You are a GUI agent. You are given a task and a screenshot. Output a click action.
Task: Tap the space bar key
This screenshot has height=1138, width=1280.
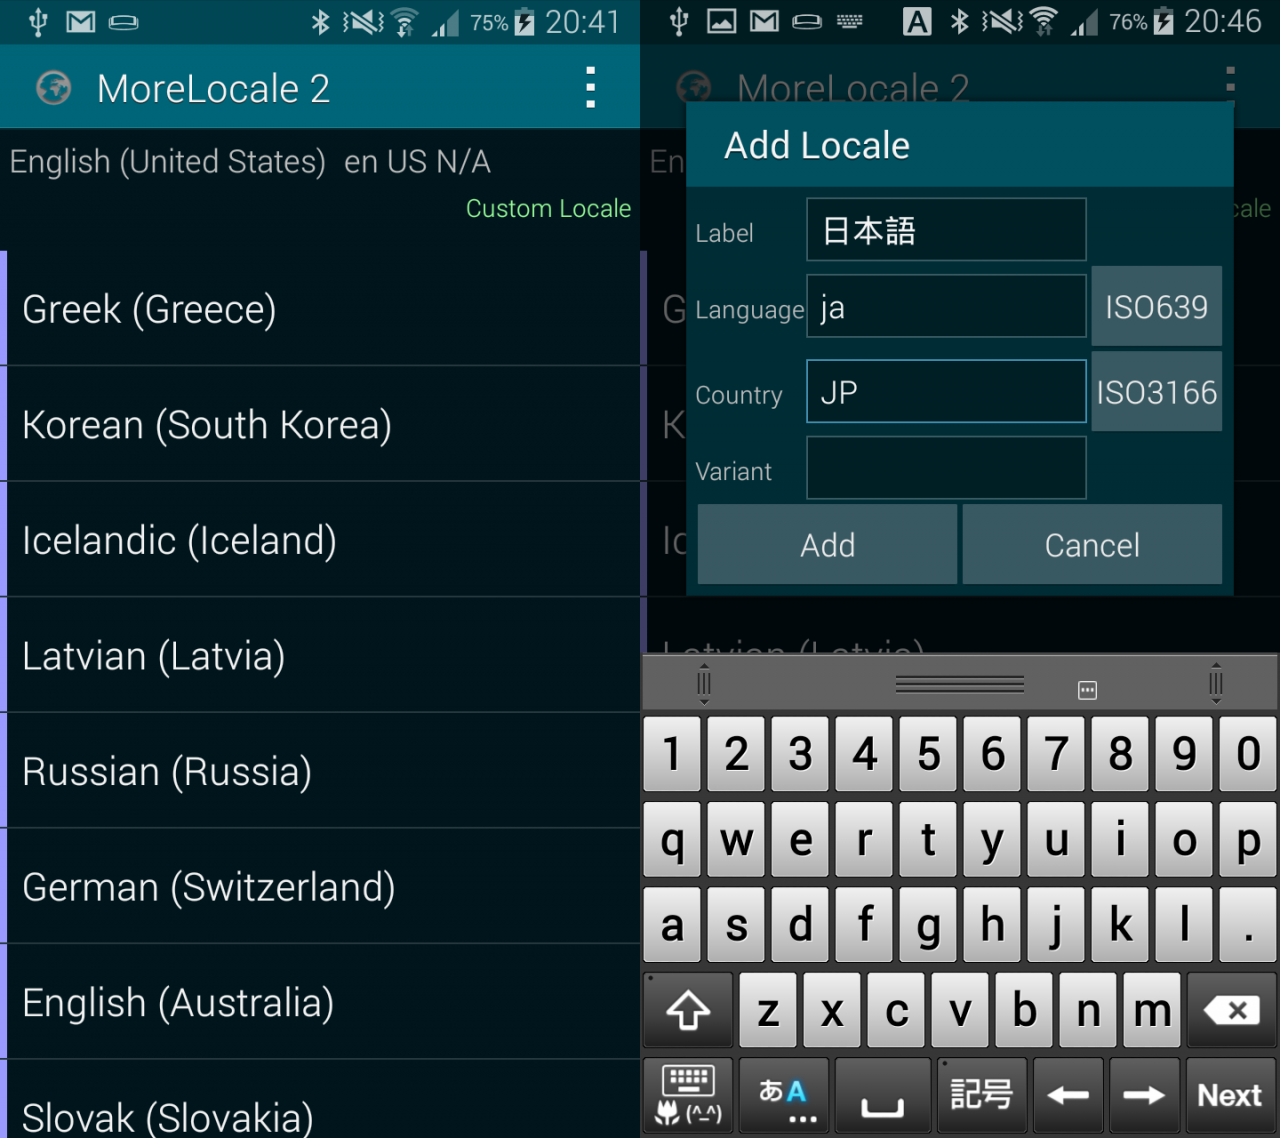[882, 1095]
